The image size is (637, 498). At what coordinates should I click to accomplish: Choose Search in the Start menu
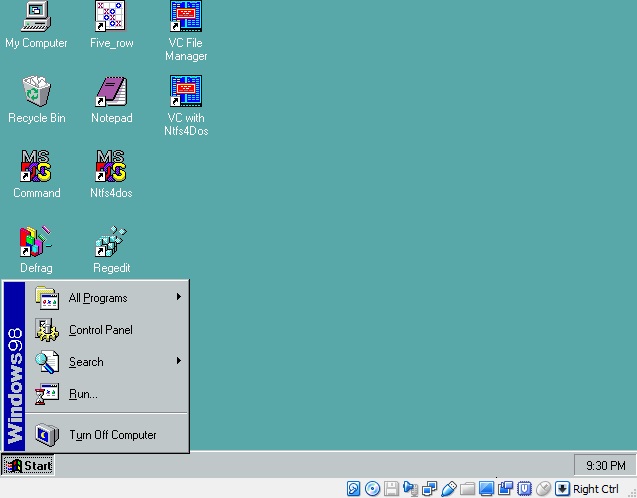[x=107, y=362]
